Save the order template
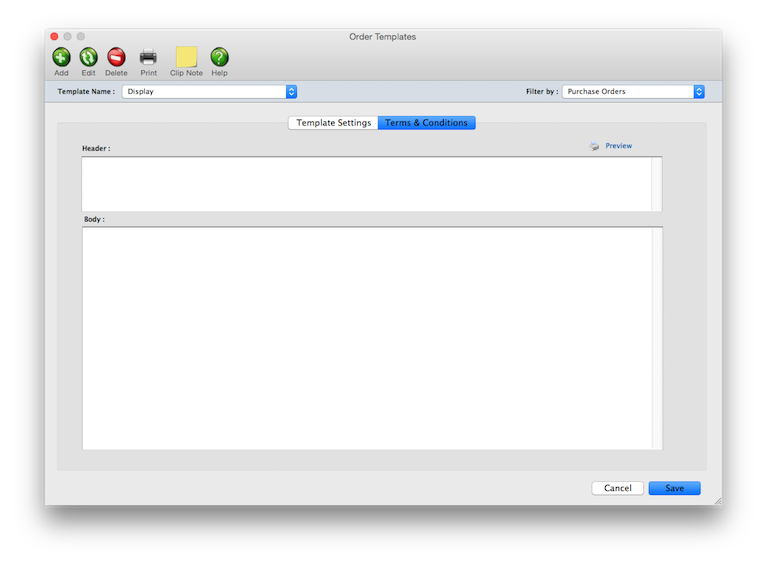 click(674, 488)
